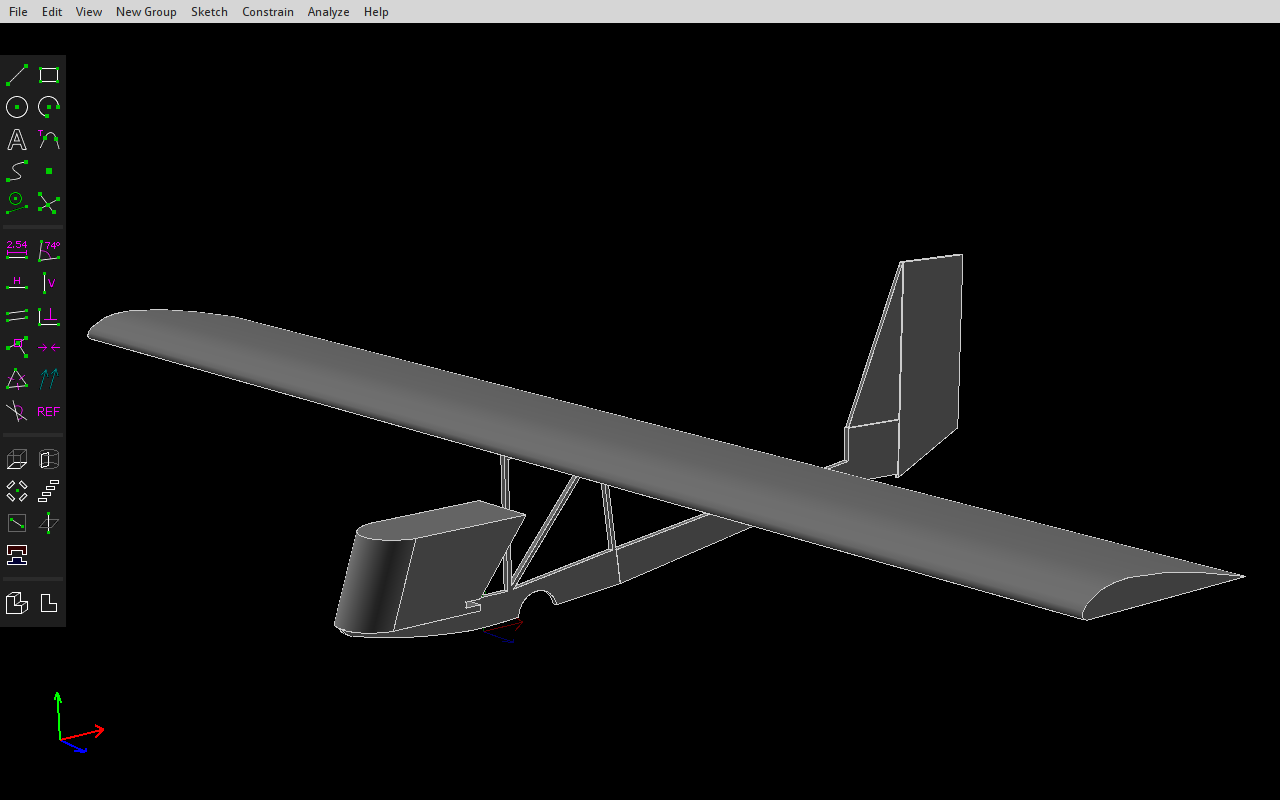Open the File menu

(18, 12)
